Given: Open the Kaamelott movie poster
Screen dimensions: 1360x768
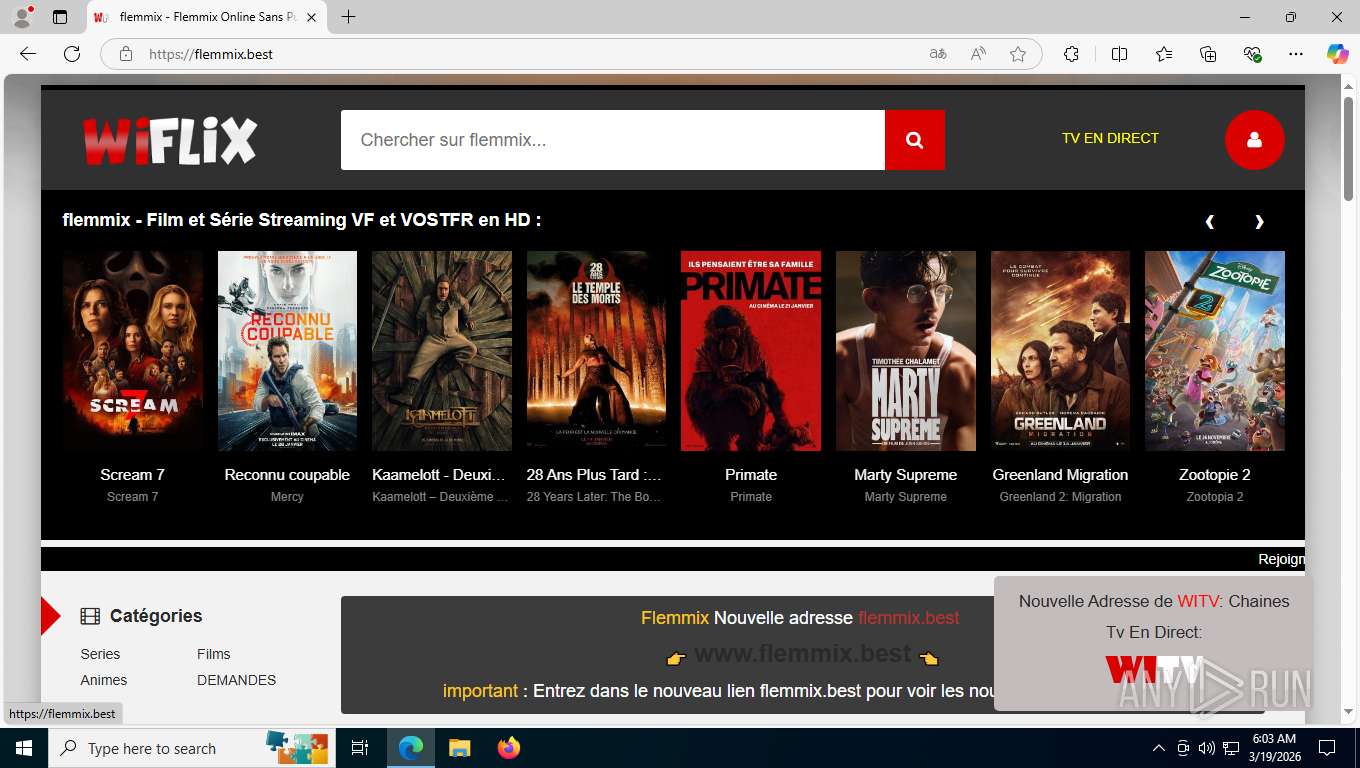Looking at the screenshot, I should (441, 351).
